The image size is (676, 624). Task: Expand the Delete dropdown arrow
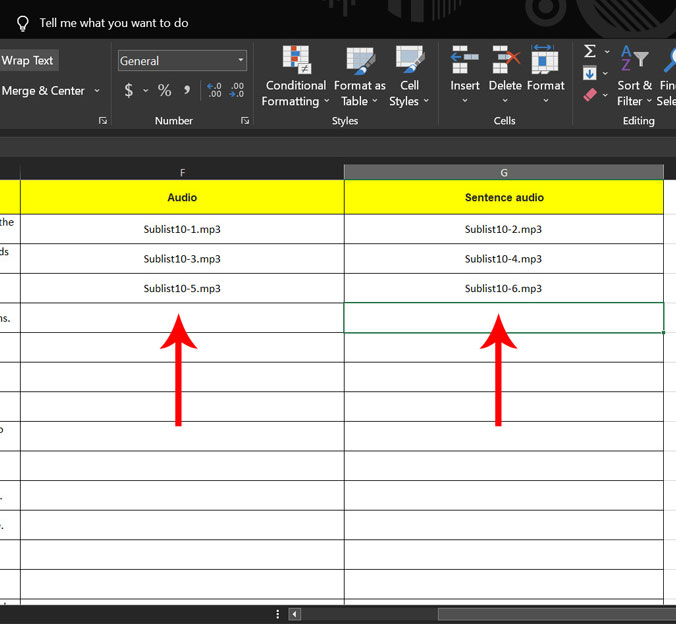click(x=505, y=101)
